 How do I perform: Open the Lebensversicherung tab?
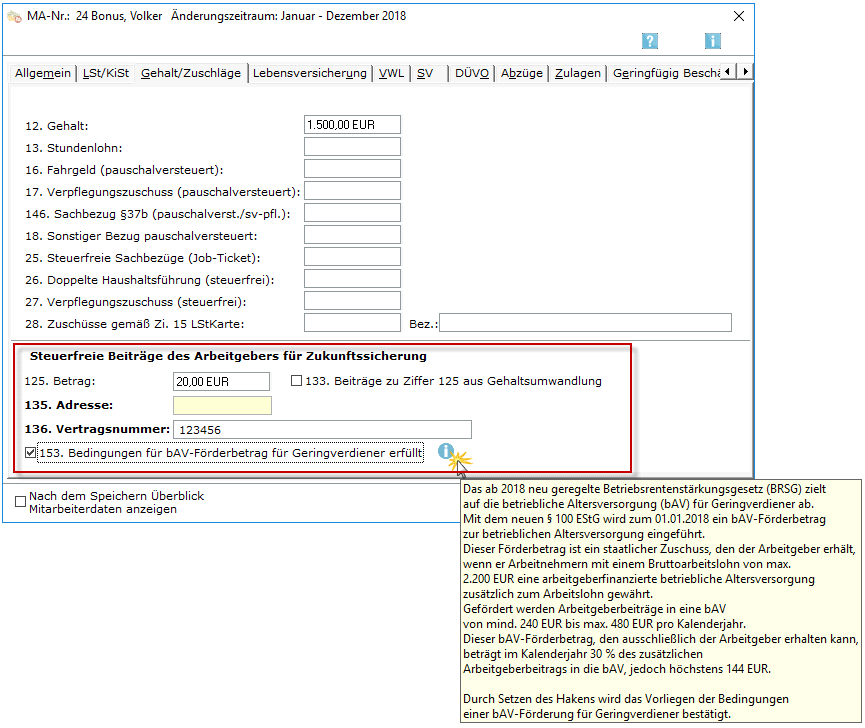(x=309, y=73)
